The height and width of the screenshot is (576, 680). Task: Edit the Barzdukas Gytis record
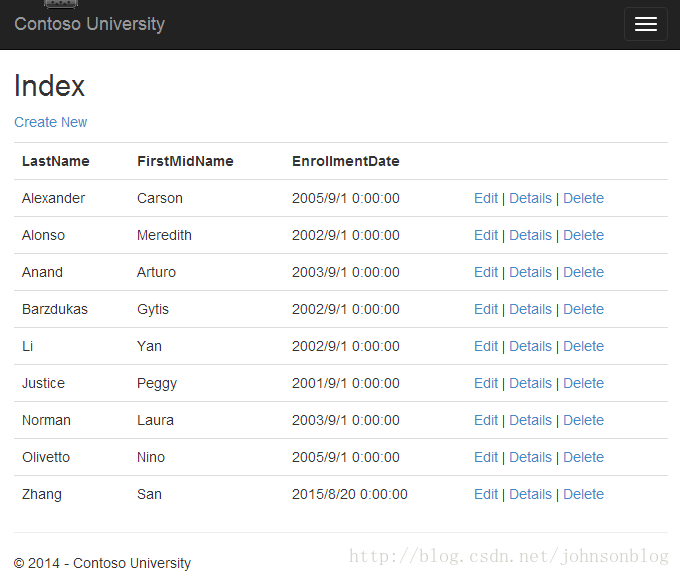[x=486, y=309]
